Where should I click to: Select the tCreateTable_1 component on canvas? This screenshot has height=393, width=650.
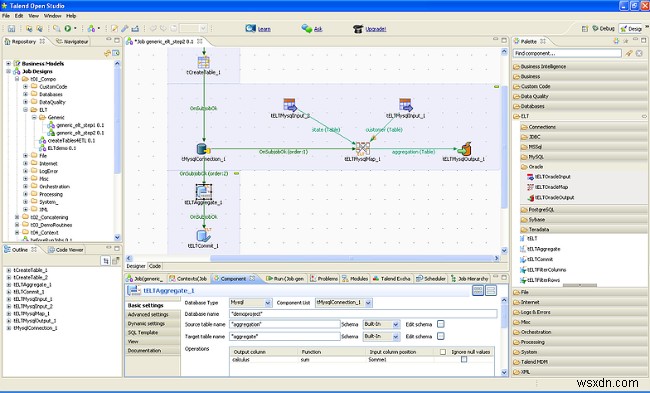(203, 63)
